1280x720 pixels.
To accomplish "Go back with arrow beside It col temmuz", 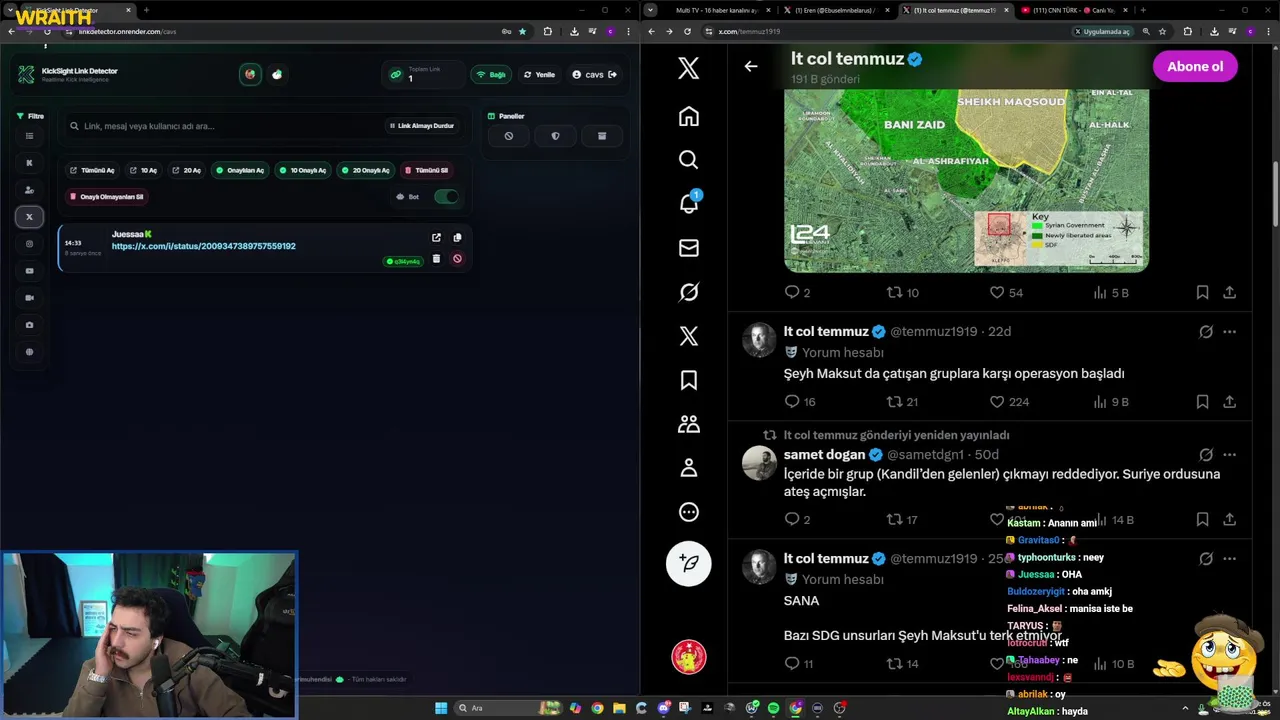I will 751,66.
